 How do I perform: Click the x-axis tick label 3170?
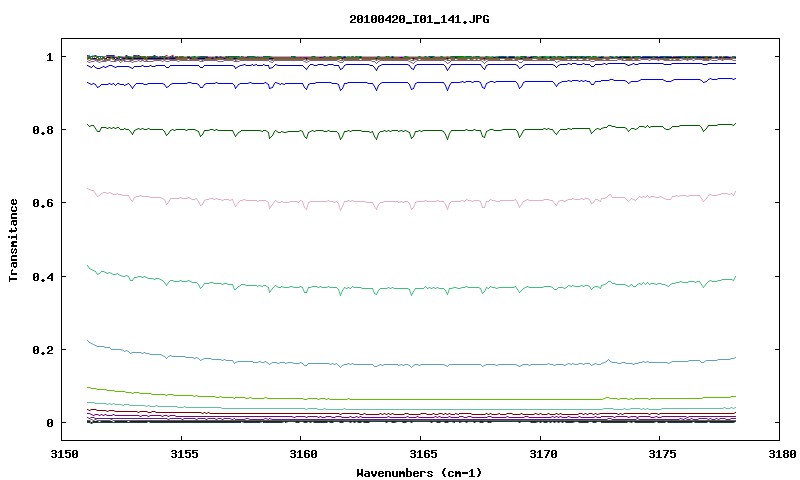(542, 454)
